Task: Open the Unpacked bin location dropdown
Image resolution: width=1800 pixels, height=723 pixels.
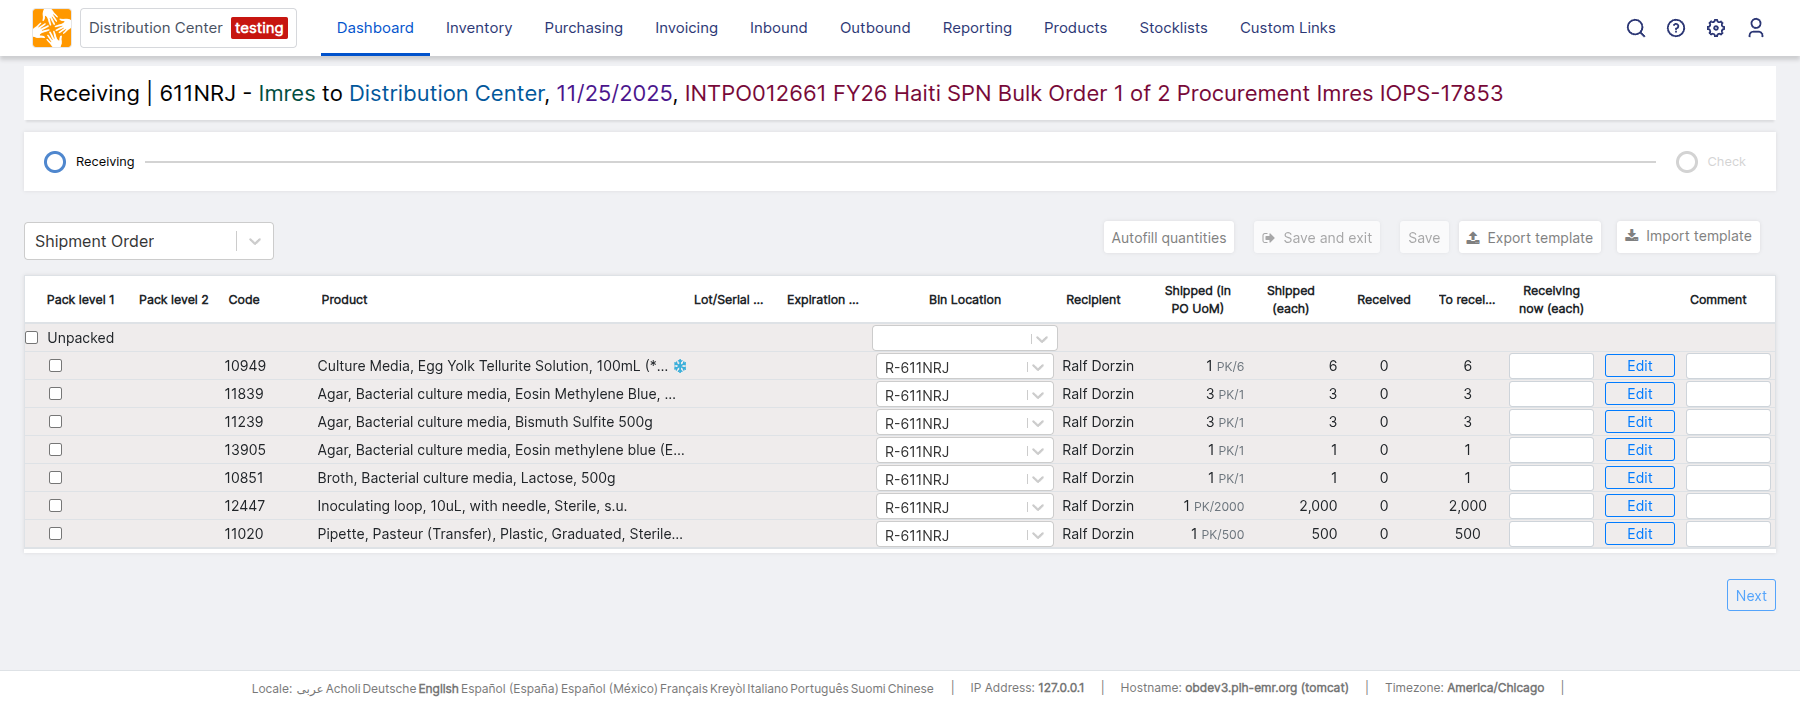Action: [x=1041, y=339]
